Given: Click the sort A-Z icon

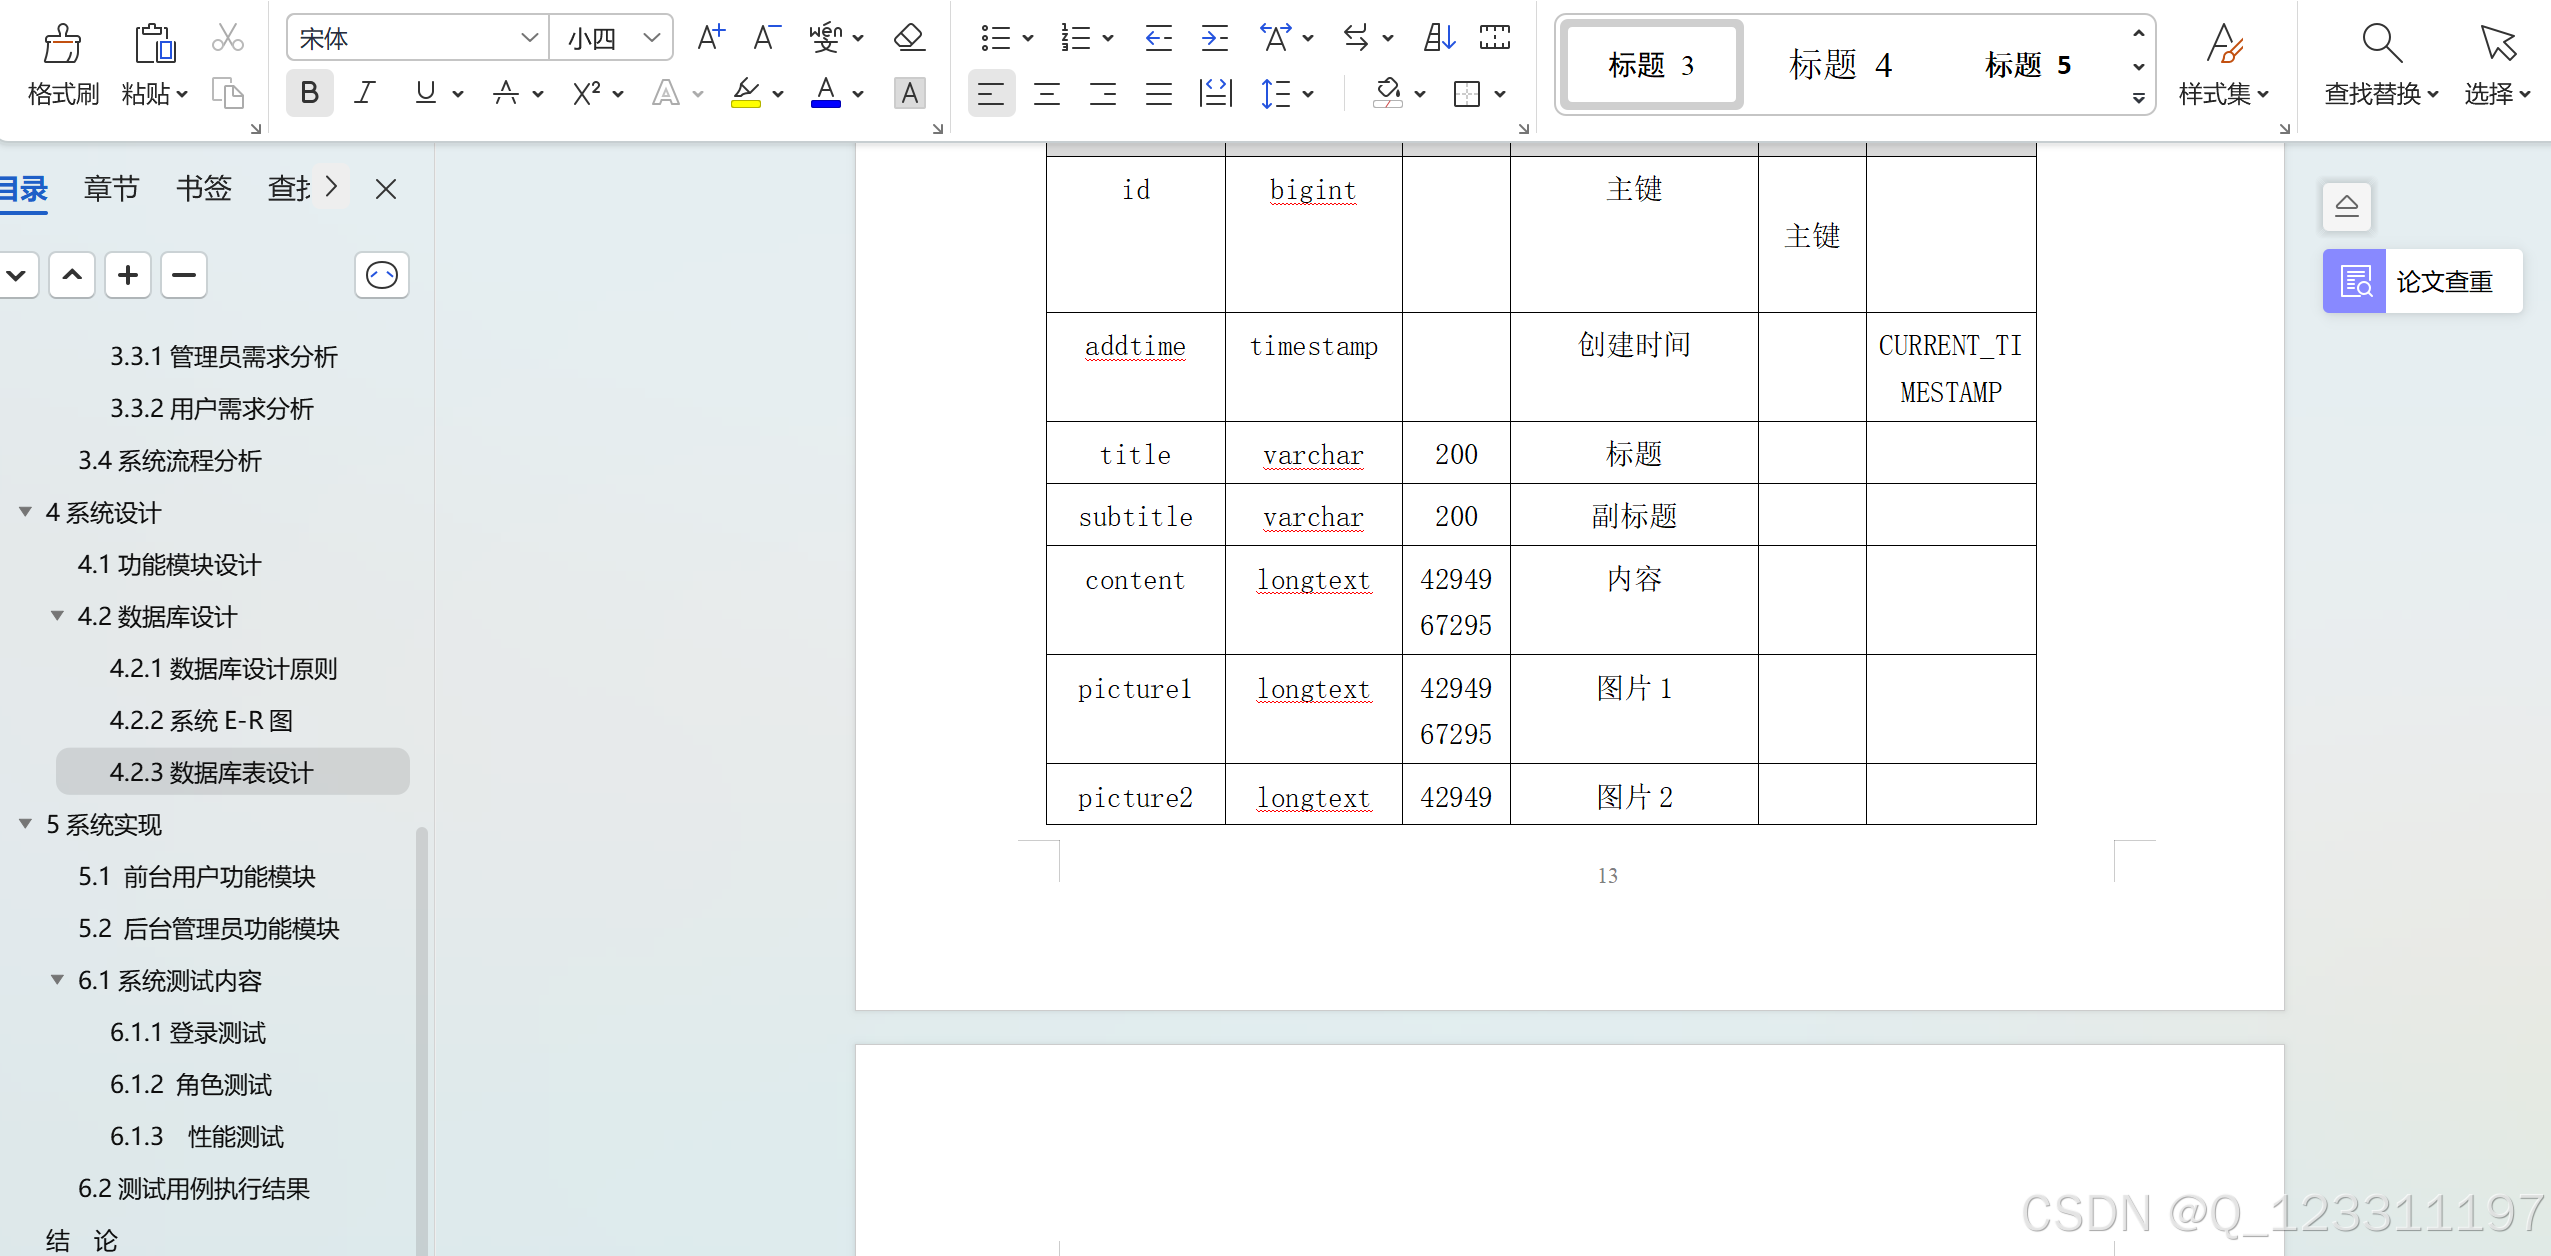Looking at the screenshot, I should (1440, 38).
